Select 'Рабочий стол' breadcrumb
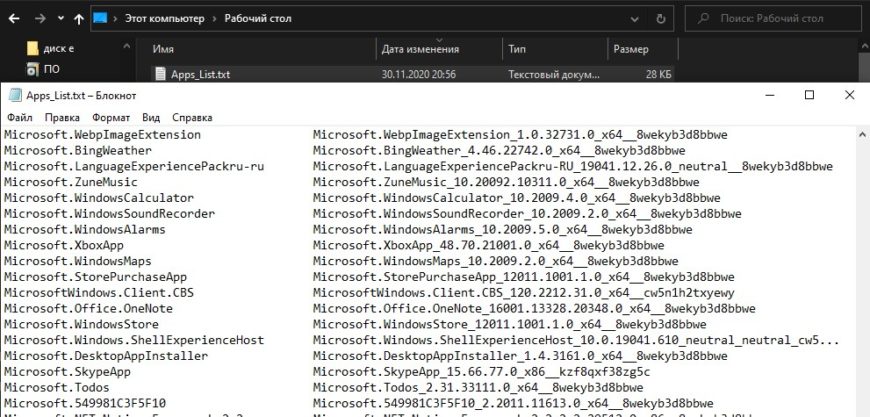Viewport: 870px width, 417px height. 257,18
